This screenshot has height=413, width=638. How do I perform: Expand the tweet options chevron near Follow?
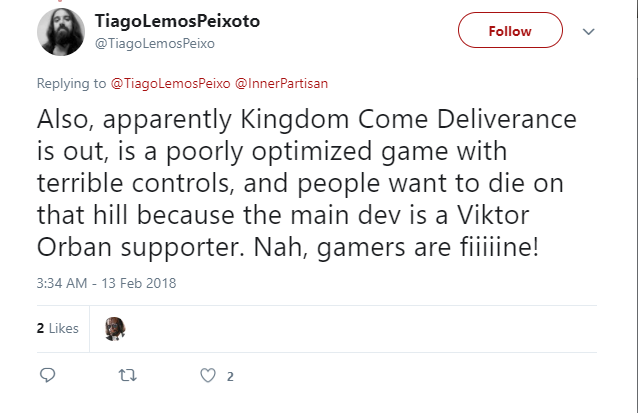coord(588,31)
